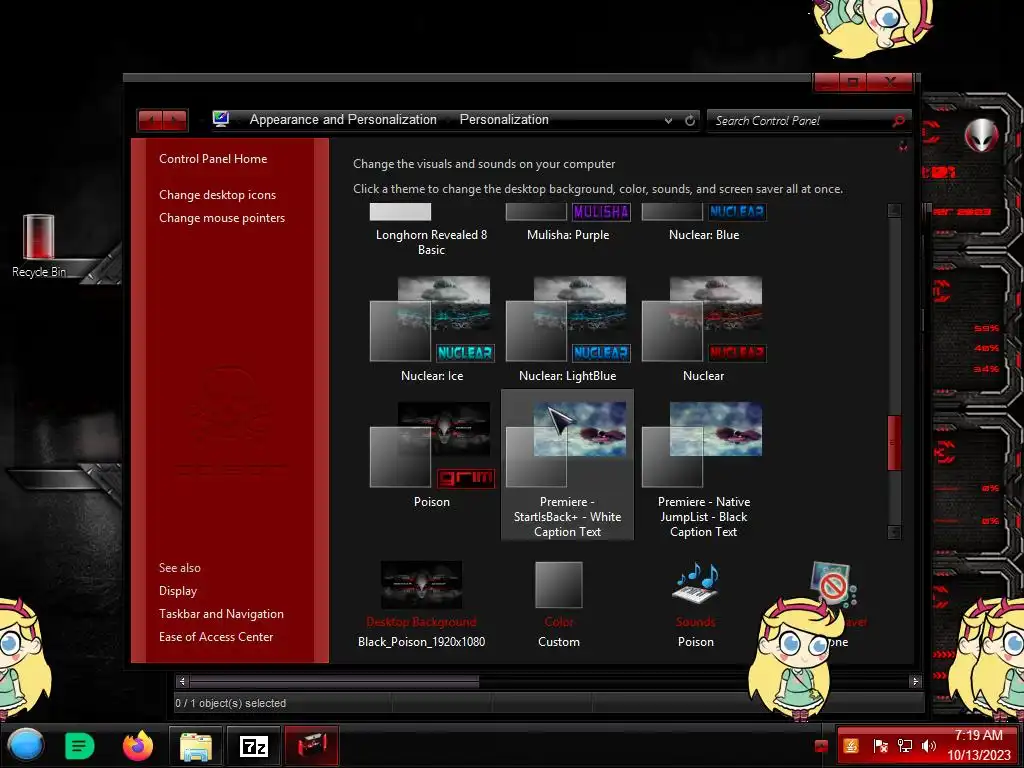This screenshot has width=1024, height=768.
Task: Open the Start orb button
Action: 25,746
